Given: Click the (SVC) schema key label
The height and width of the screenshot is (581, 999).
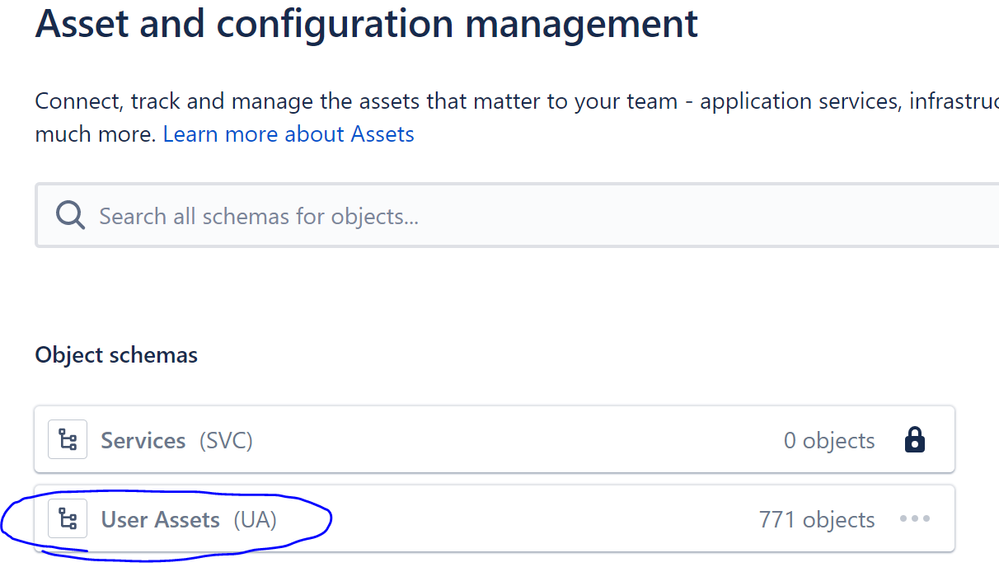Looking at the screenshot, I should 226,441.
